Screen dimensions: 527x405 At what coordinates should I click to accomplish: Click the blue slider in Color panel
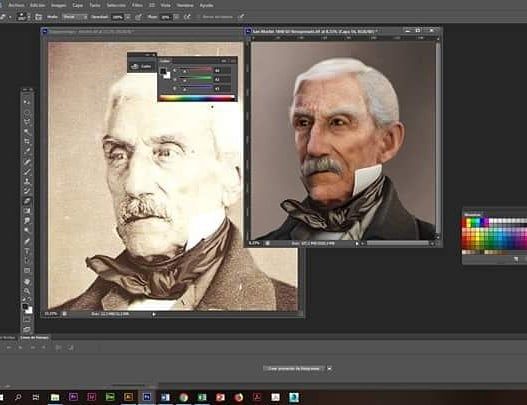(195, 88)
